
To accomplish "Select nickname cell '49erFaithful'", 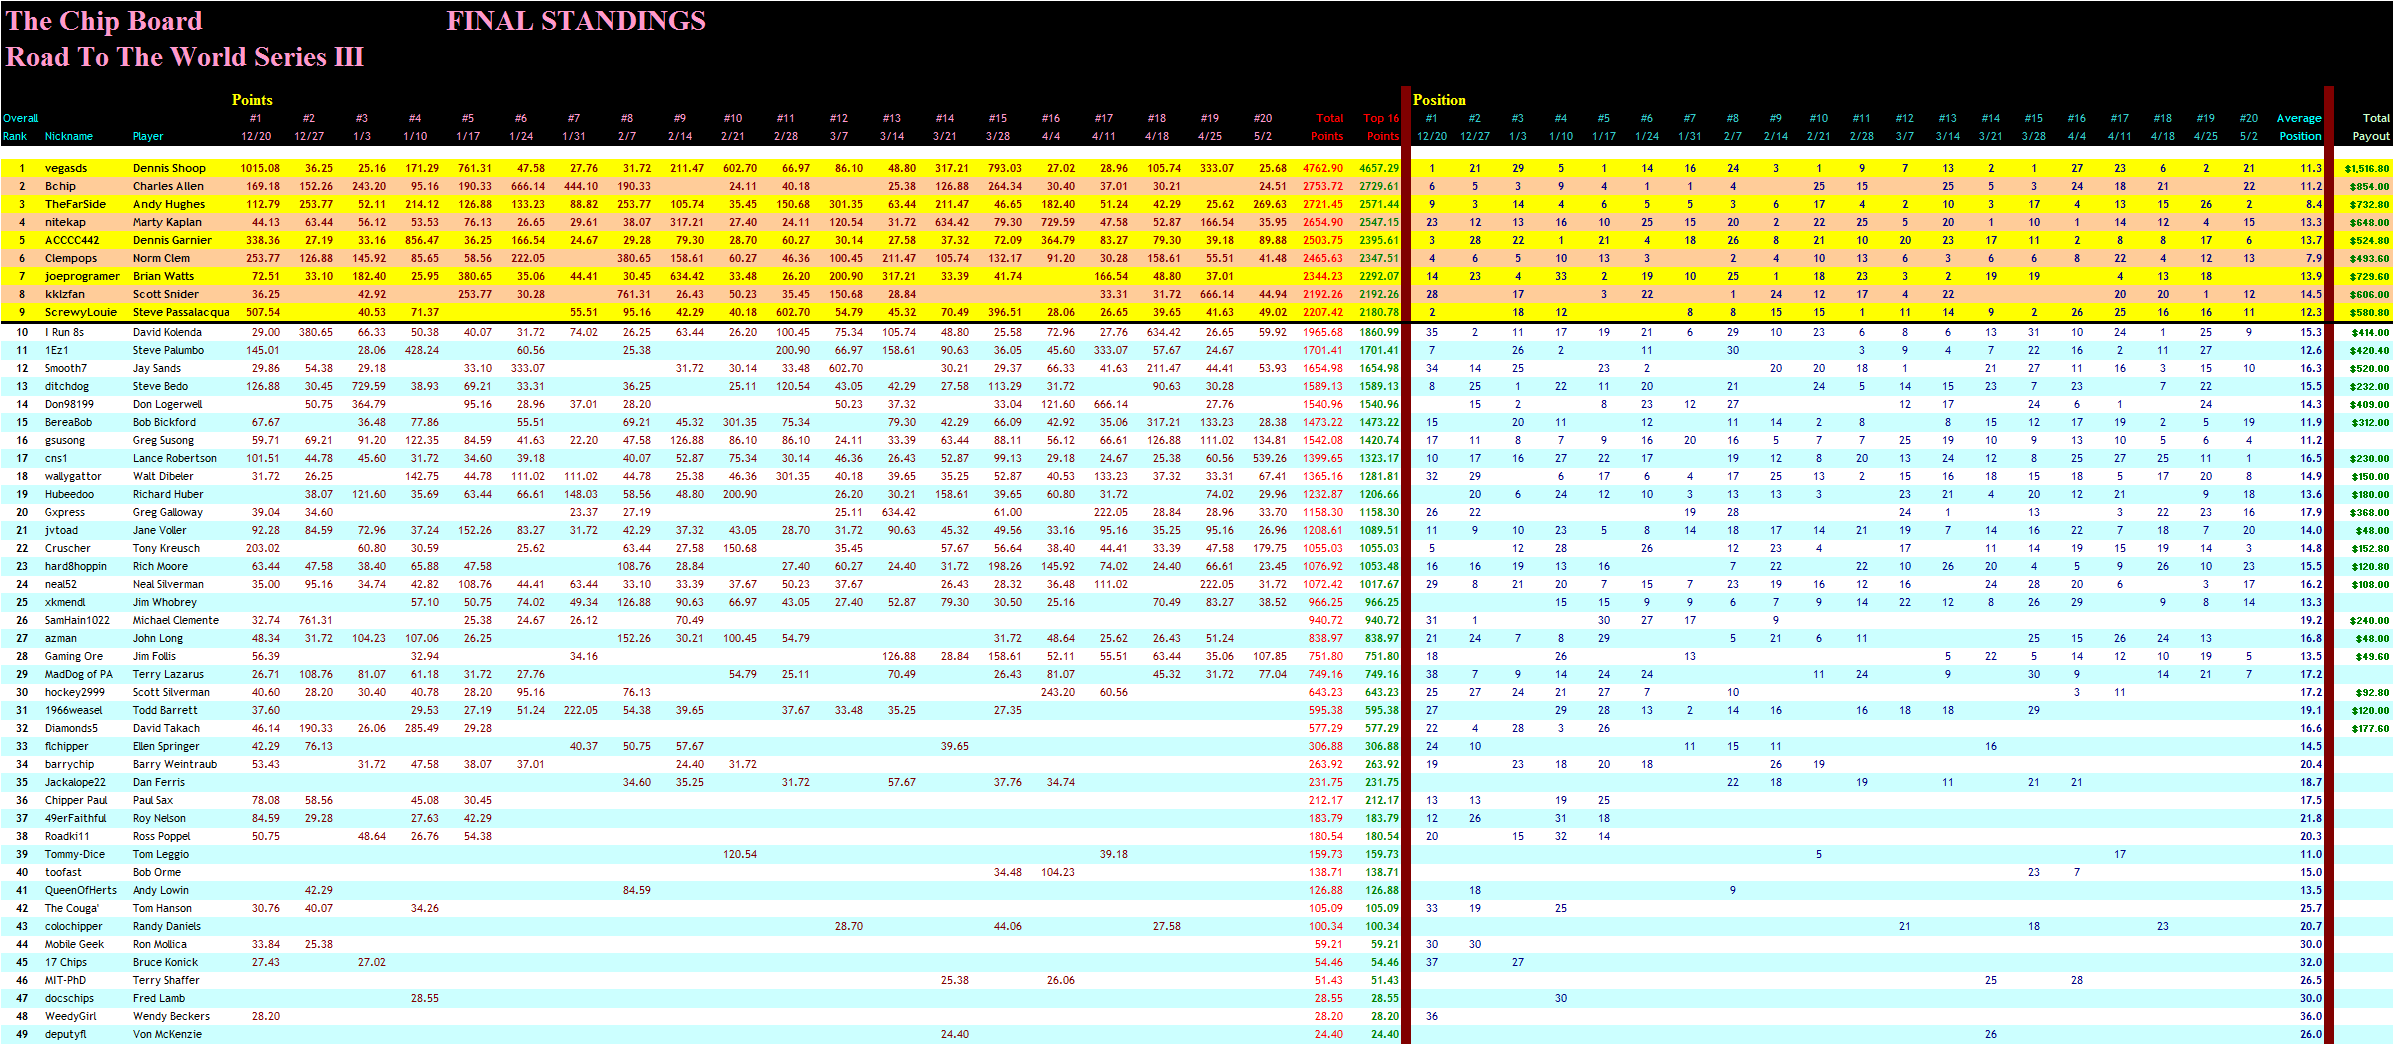I will click(x=75, y=819).
